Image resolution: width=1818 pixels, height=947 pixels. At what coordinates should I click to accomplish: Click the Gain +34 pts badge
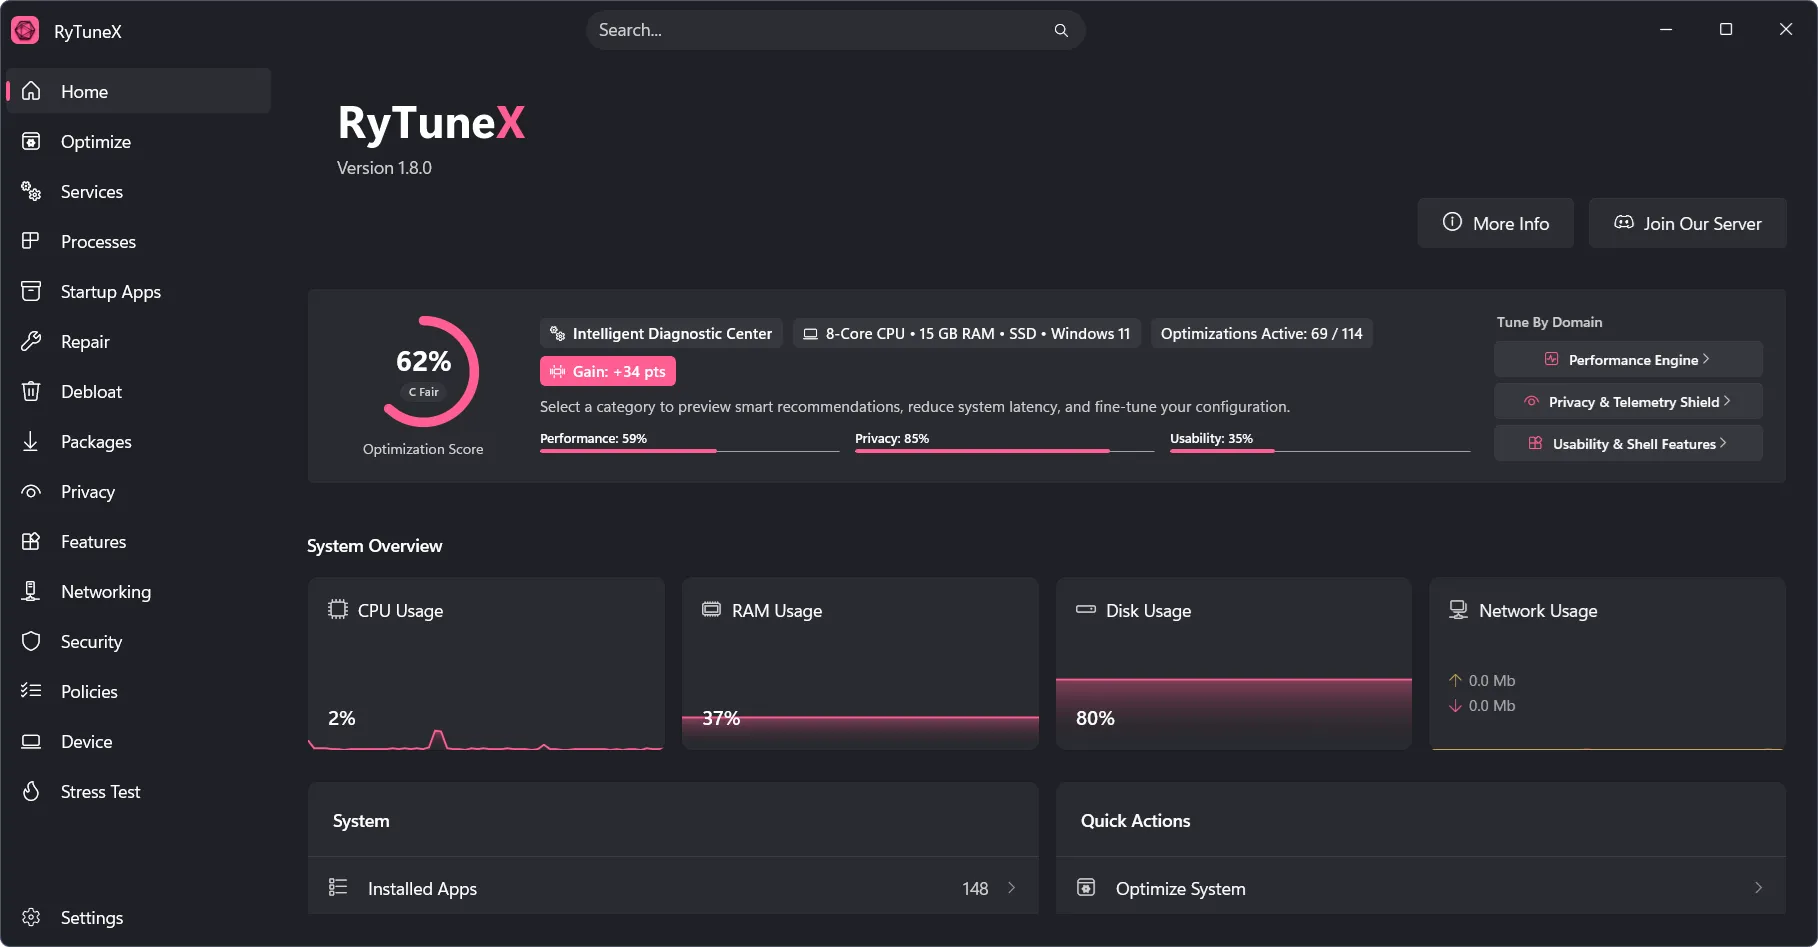point(608,371)
